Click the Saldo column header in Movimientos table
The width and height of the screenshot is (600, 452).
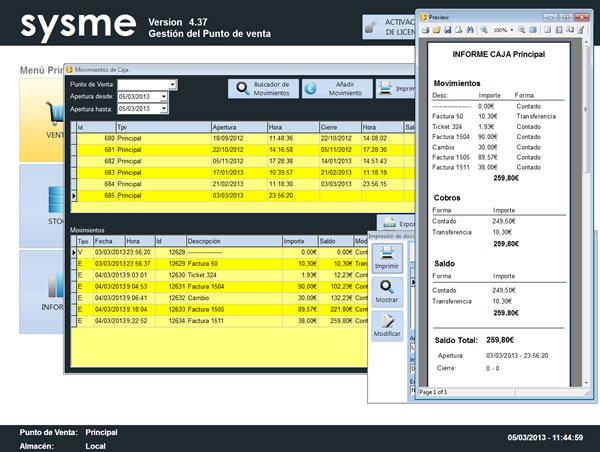(x=336, y=241)
